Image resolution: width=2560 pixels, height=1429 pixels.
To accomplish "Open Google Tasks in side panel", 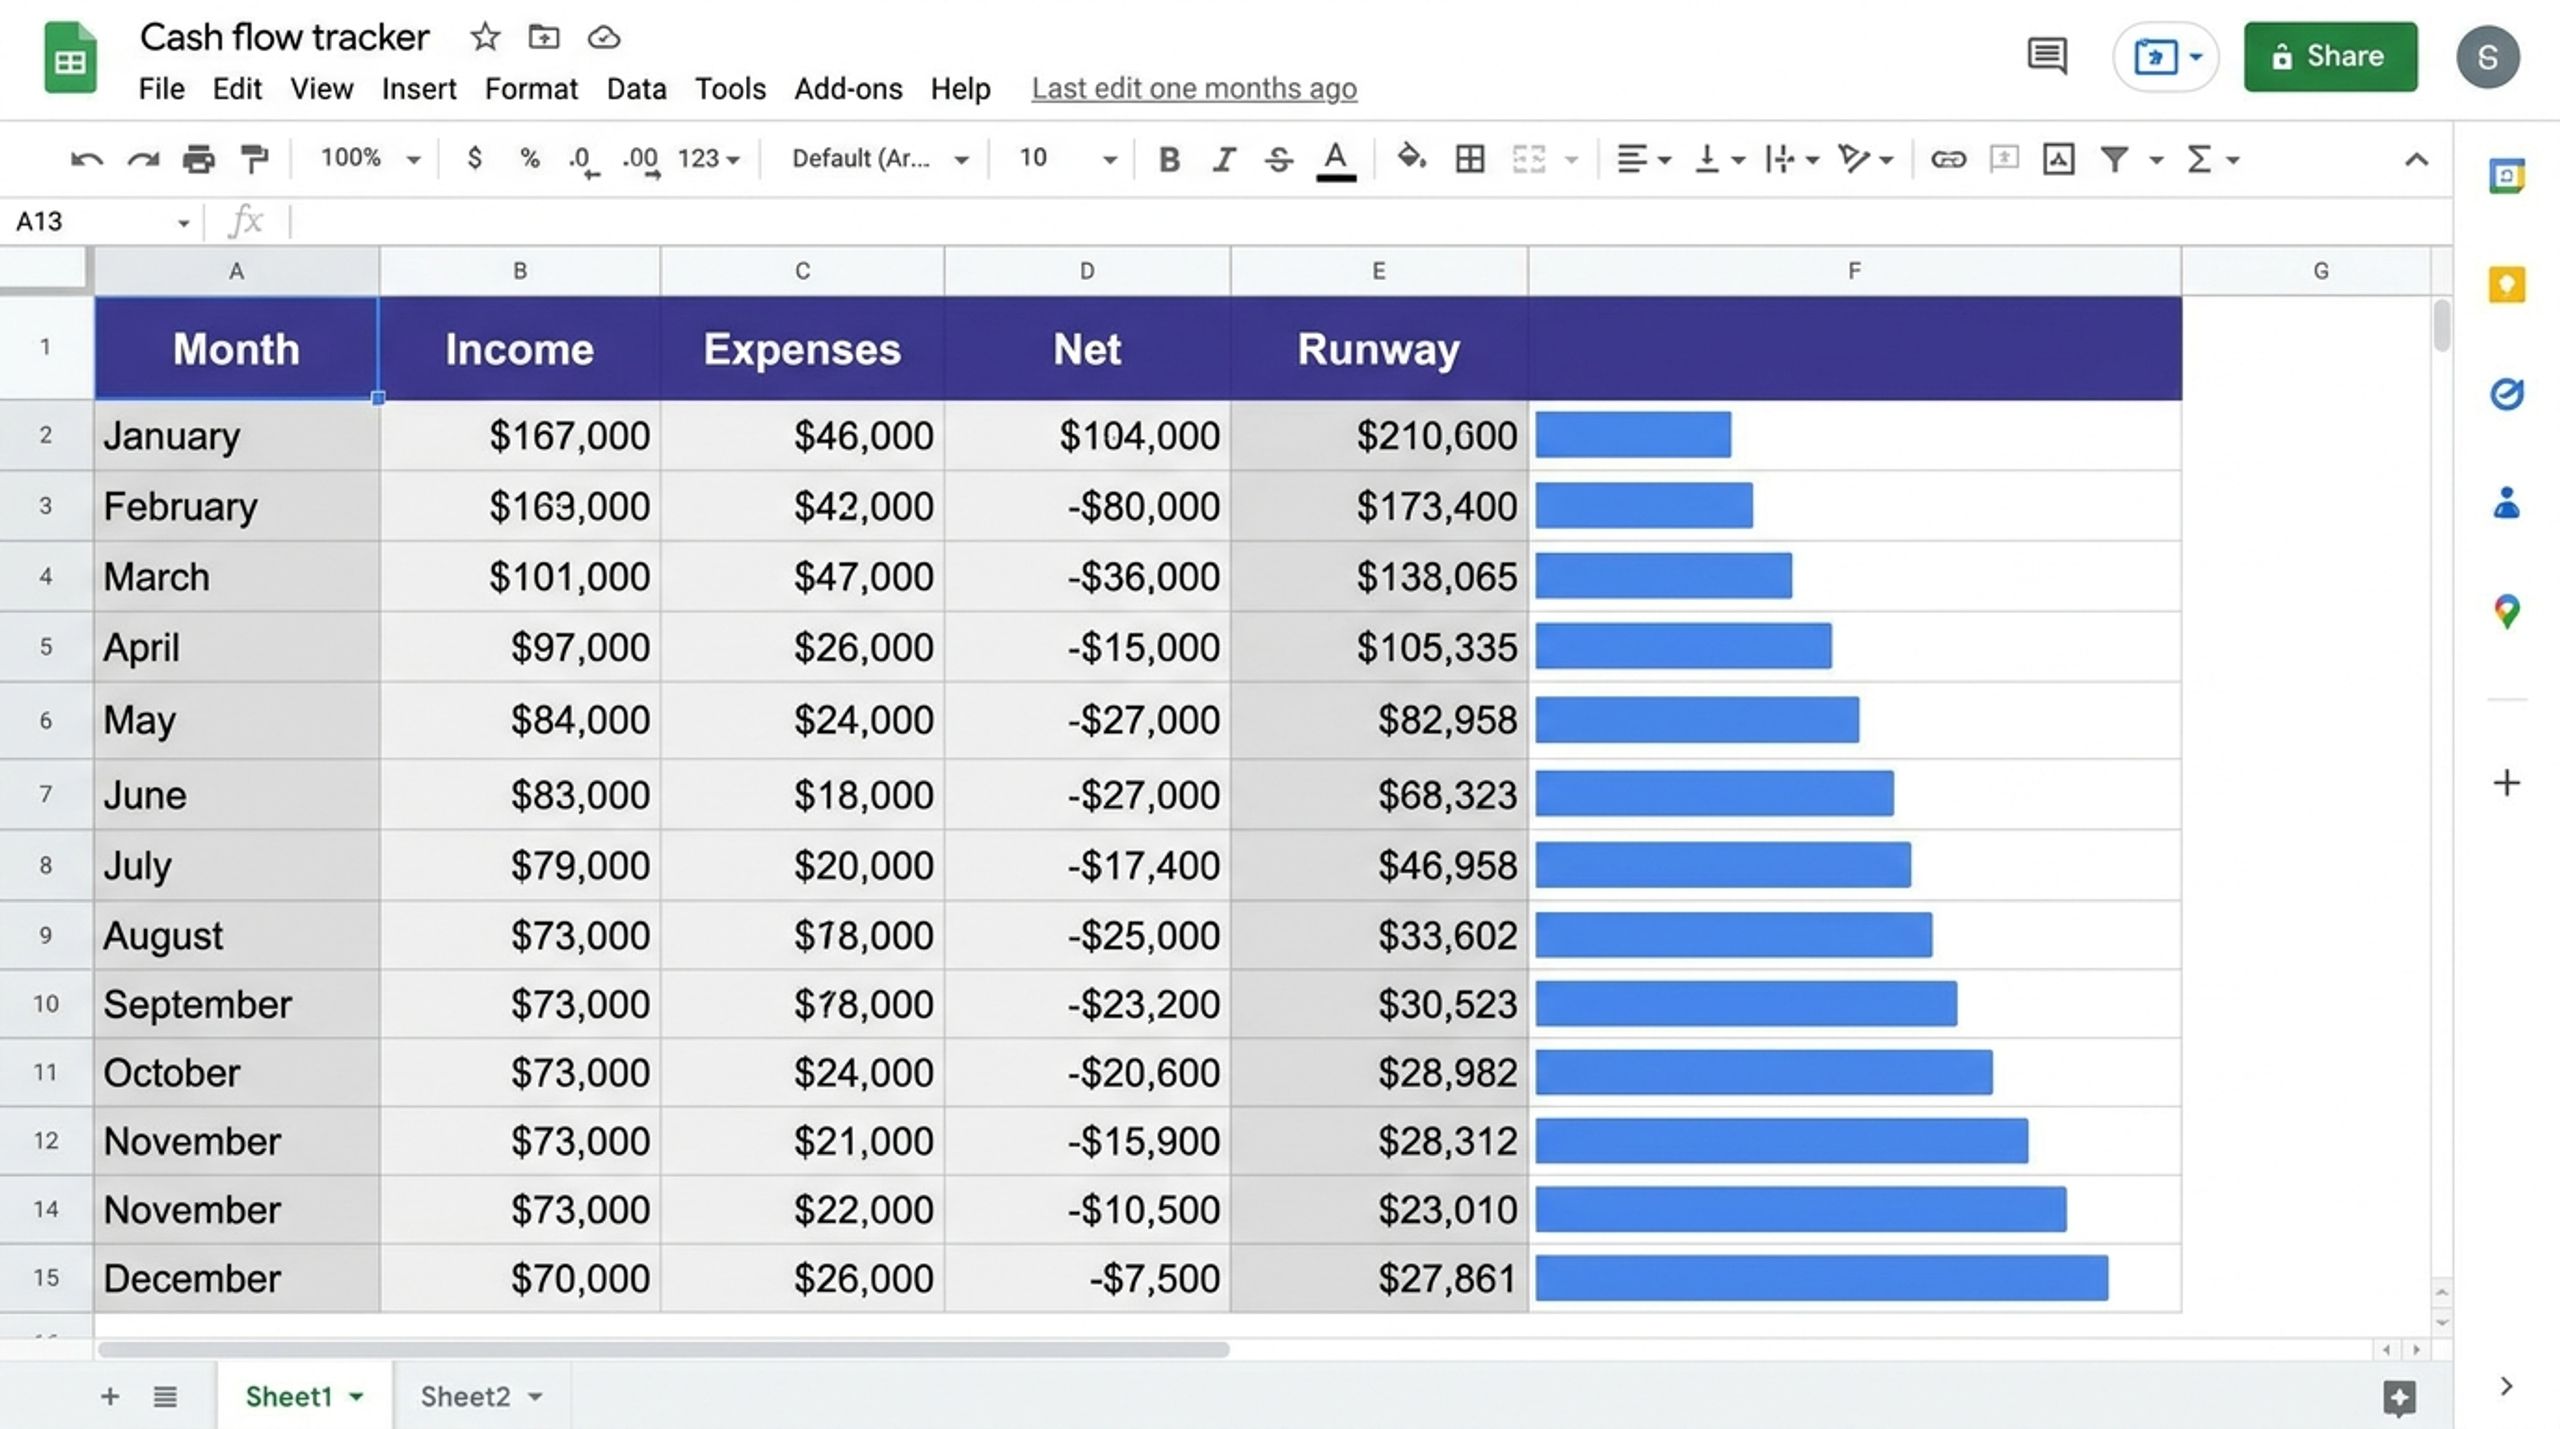I will pos(2506,394).
